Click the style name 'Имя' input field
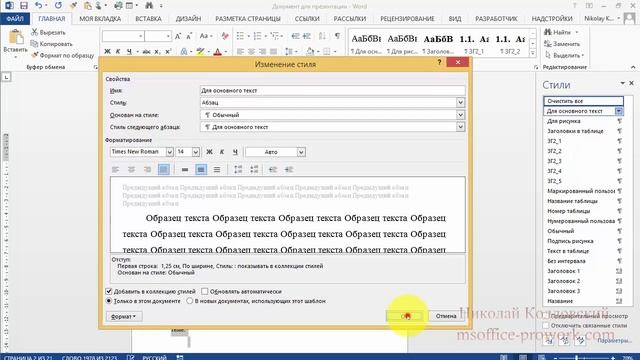The width and height of the screenshot is (640, 360). coord(332,90)
